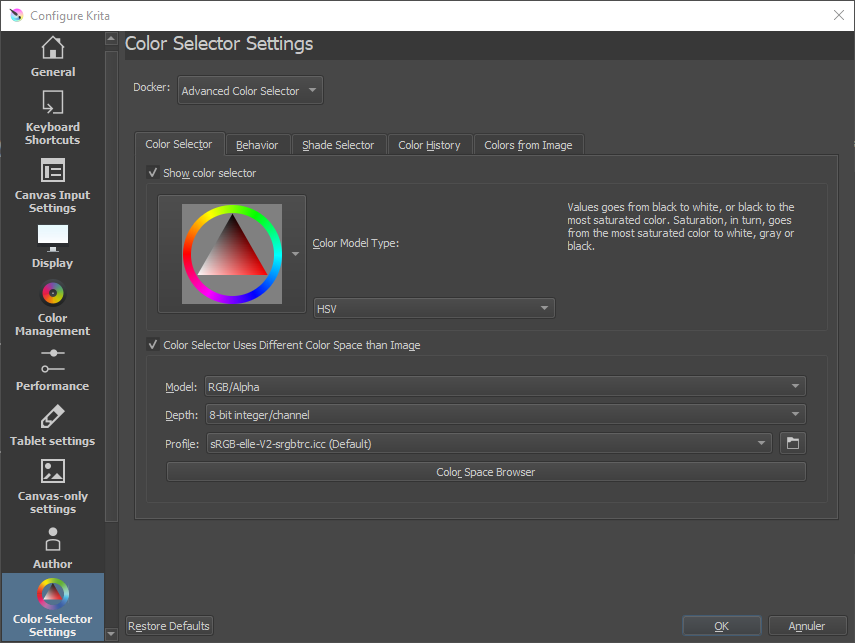Switch to the Shade Selector tab

point(338,145)
